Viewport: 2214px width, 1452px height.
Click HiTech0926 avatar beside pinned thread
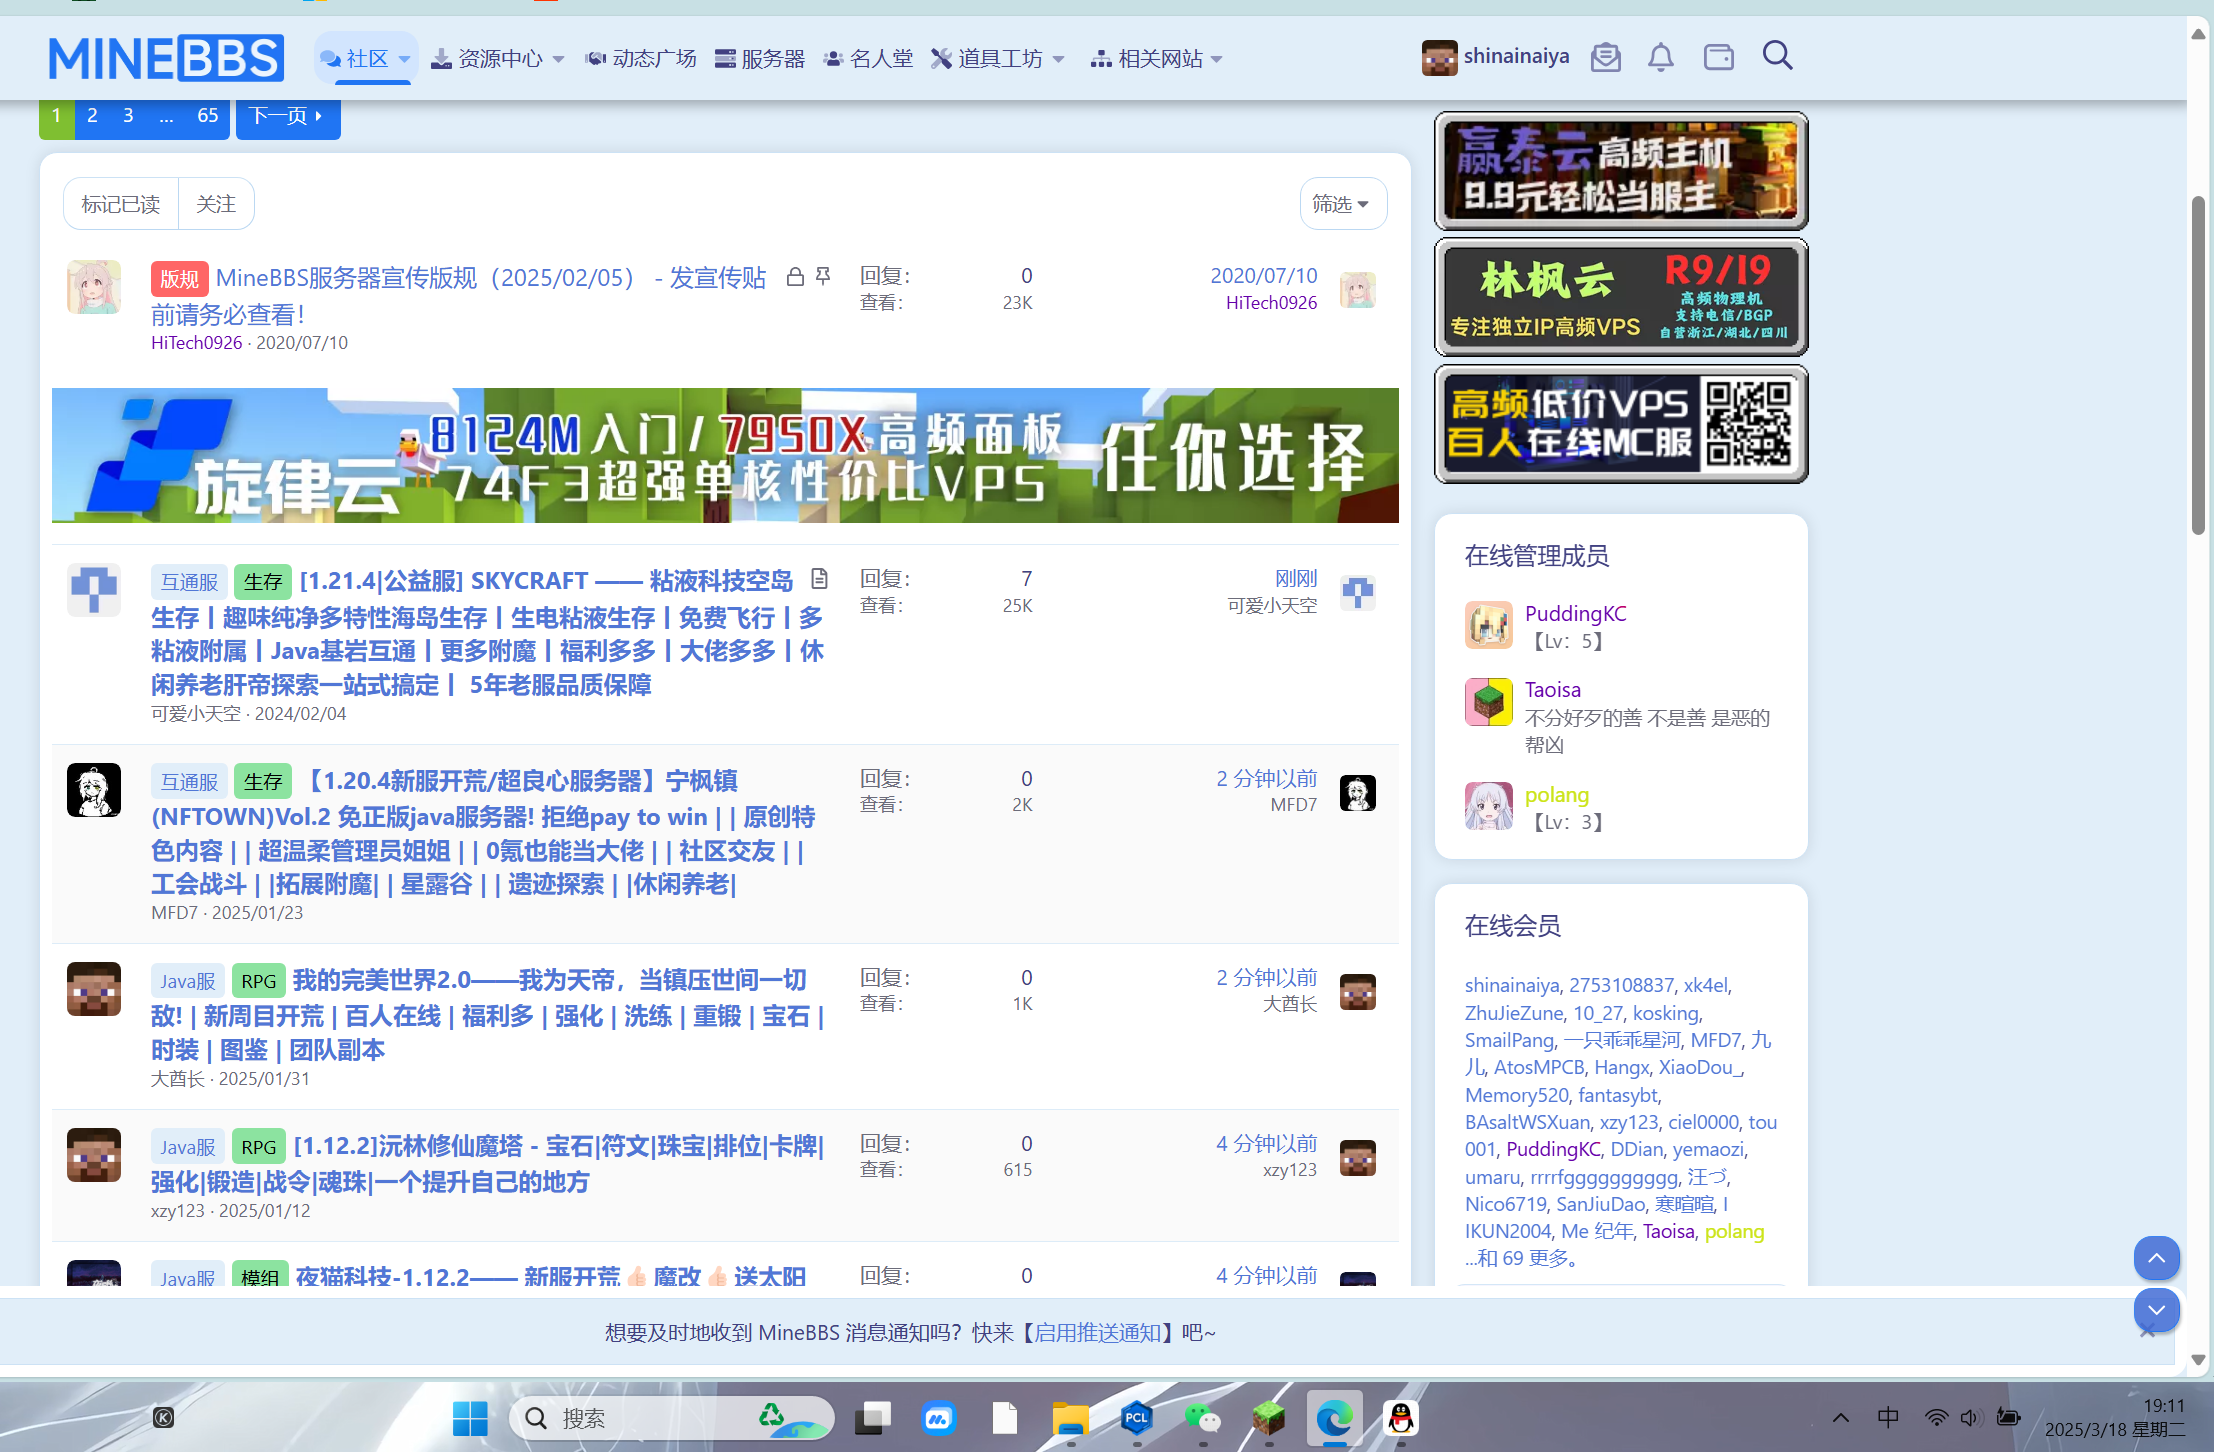click(94, 287)
